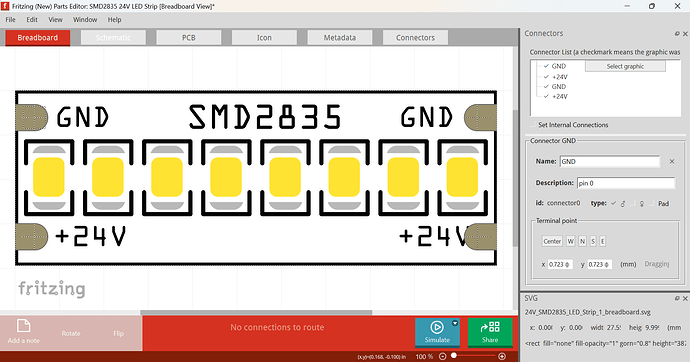The width and height of the screenshot is (690, 362).
Task: Open the Window menu
Action: pos(85,20)
